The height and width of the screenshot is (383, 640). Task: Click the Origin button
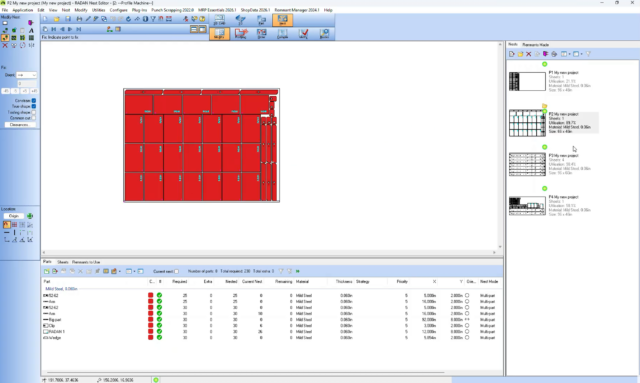(14, 216)
